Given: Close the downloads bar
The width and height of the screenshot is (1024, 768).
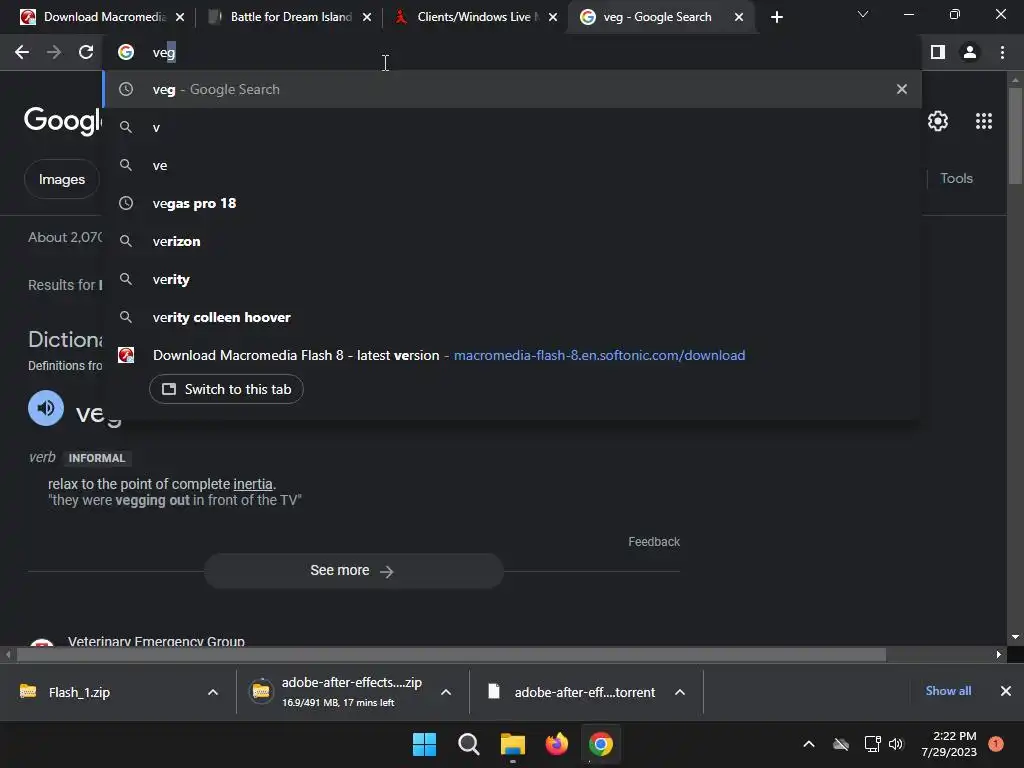Looking at the screenshot, I should point(1006,691).
